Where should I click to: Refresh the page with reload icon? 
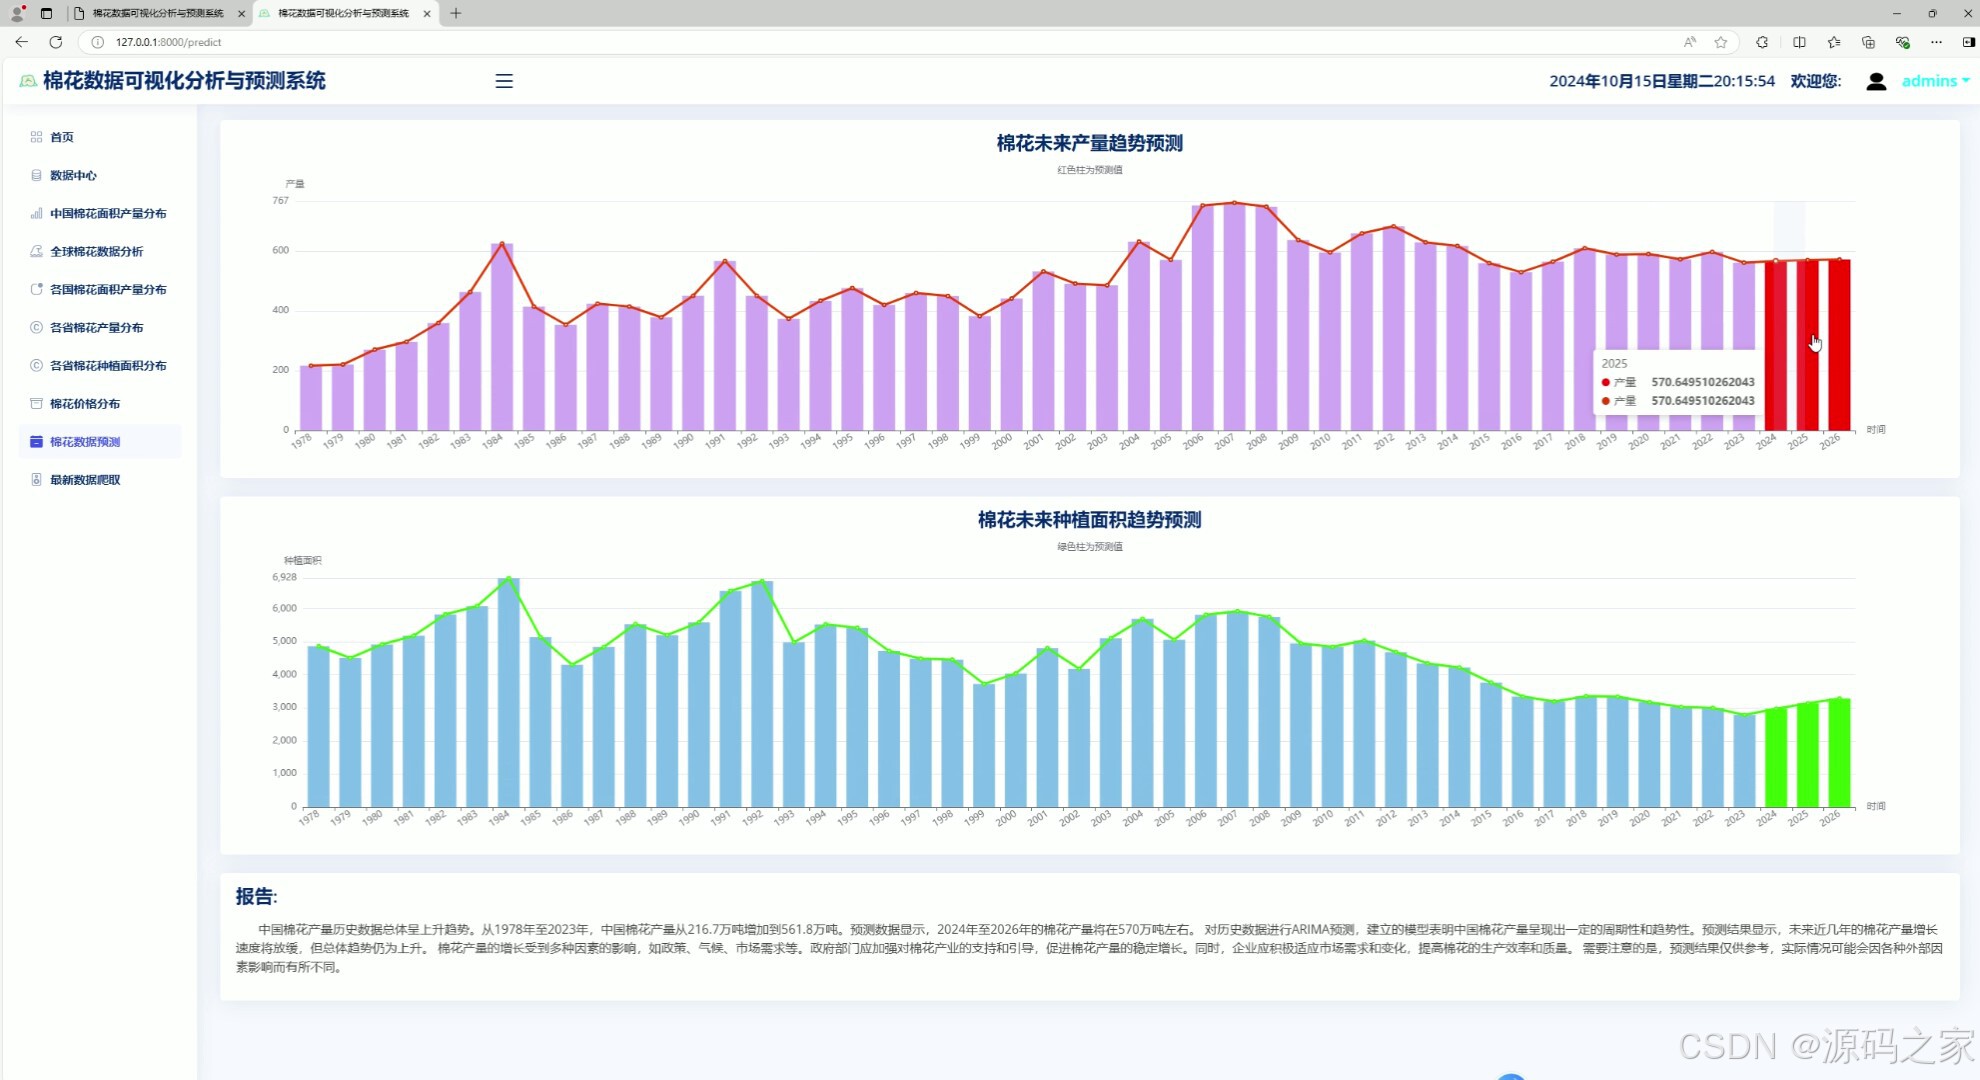[x=56, y=42]
